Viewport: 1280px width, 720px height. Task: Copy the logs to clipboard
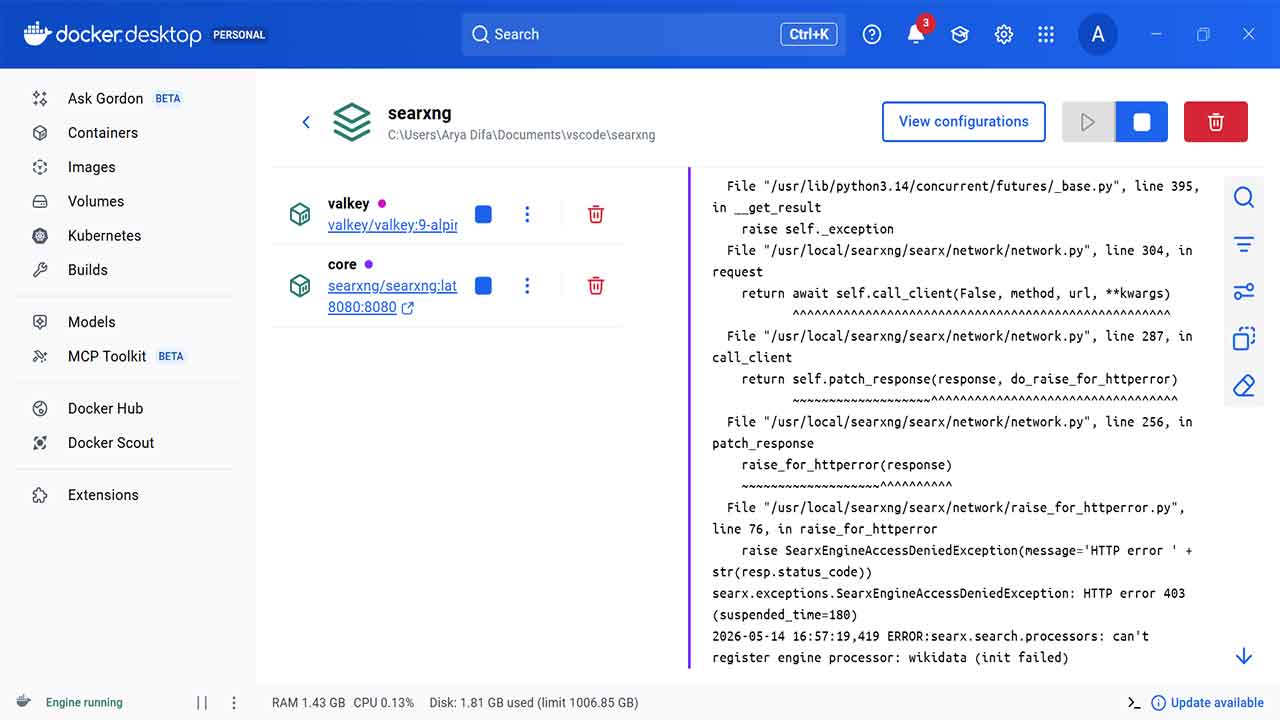pyautogui.click(x=1244, y=339)
